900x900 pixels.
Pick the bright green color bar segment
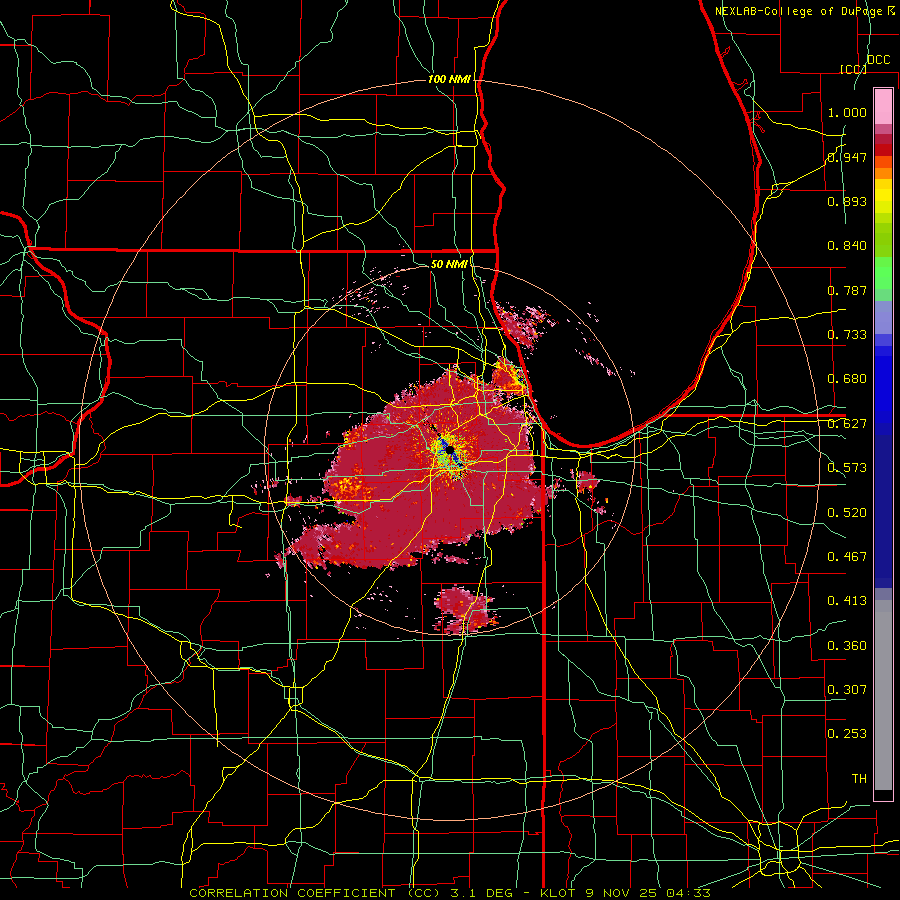tap(883, 273)
